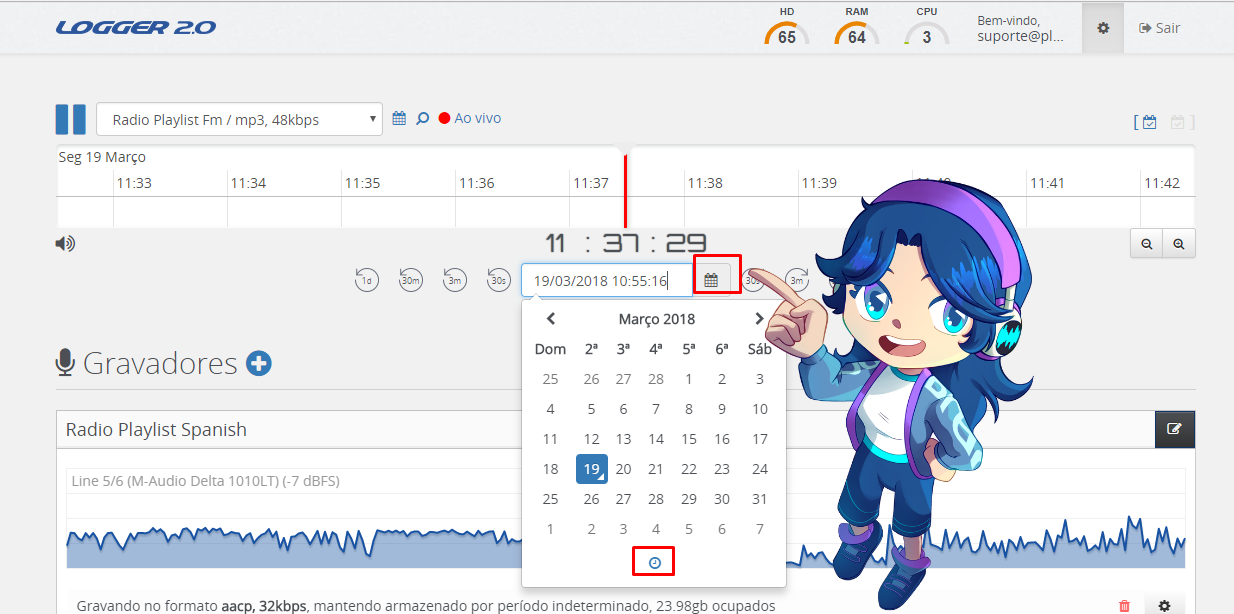Rewind 30 minutes with the 30m button
The image size is (1234, 614).
tap(411, 280)
